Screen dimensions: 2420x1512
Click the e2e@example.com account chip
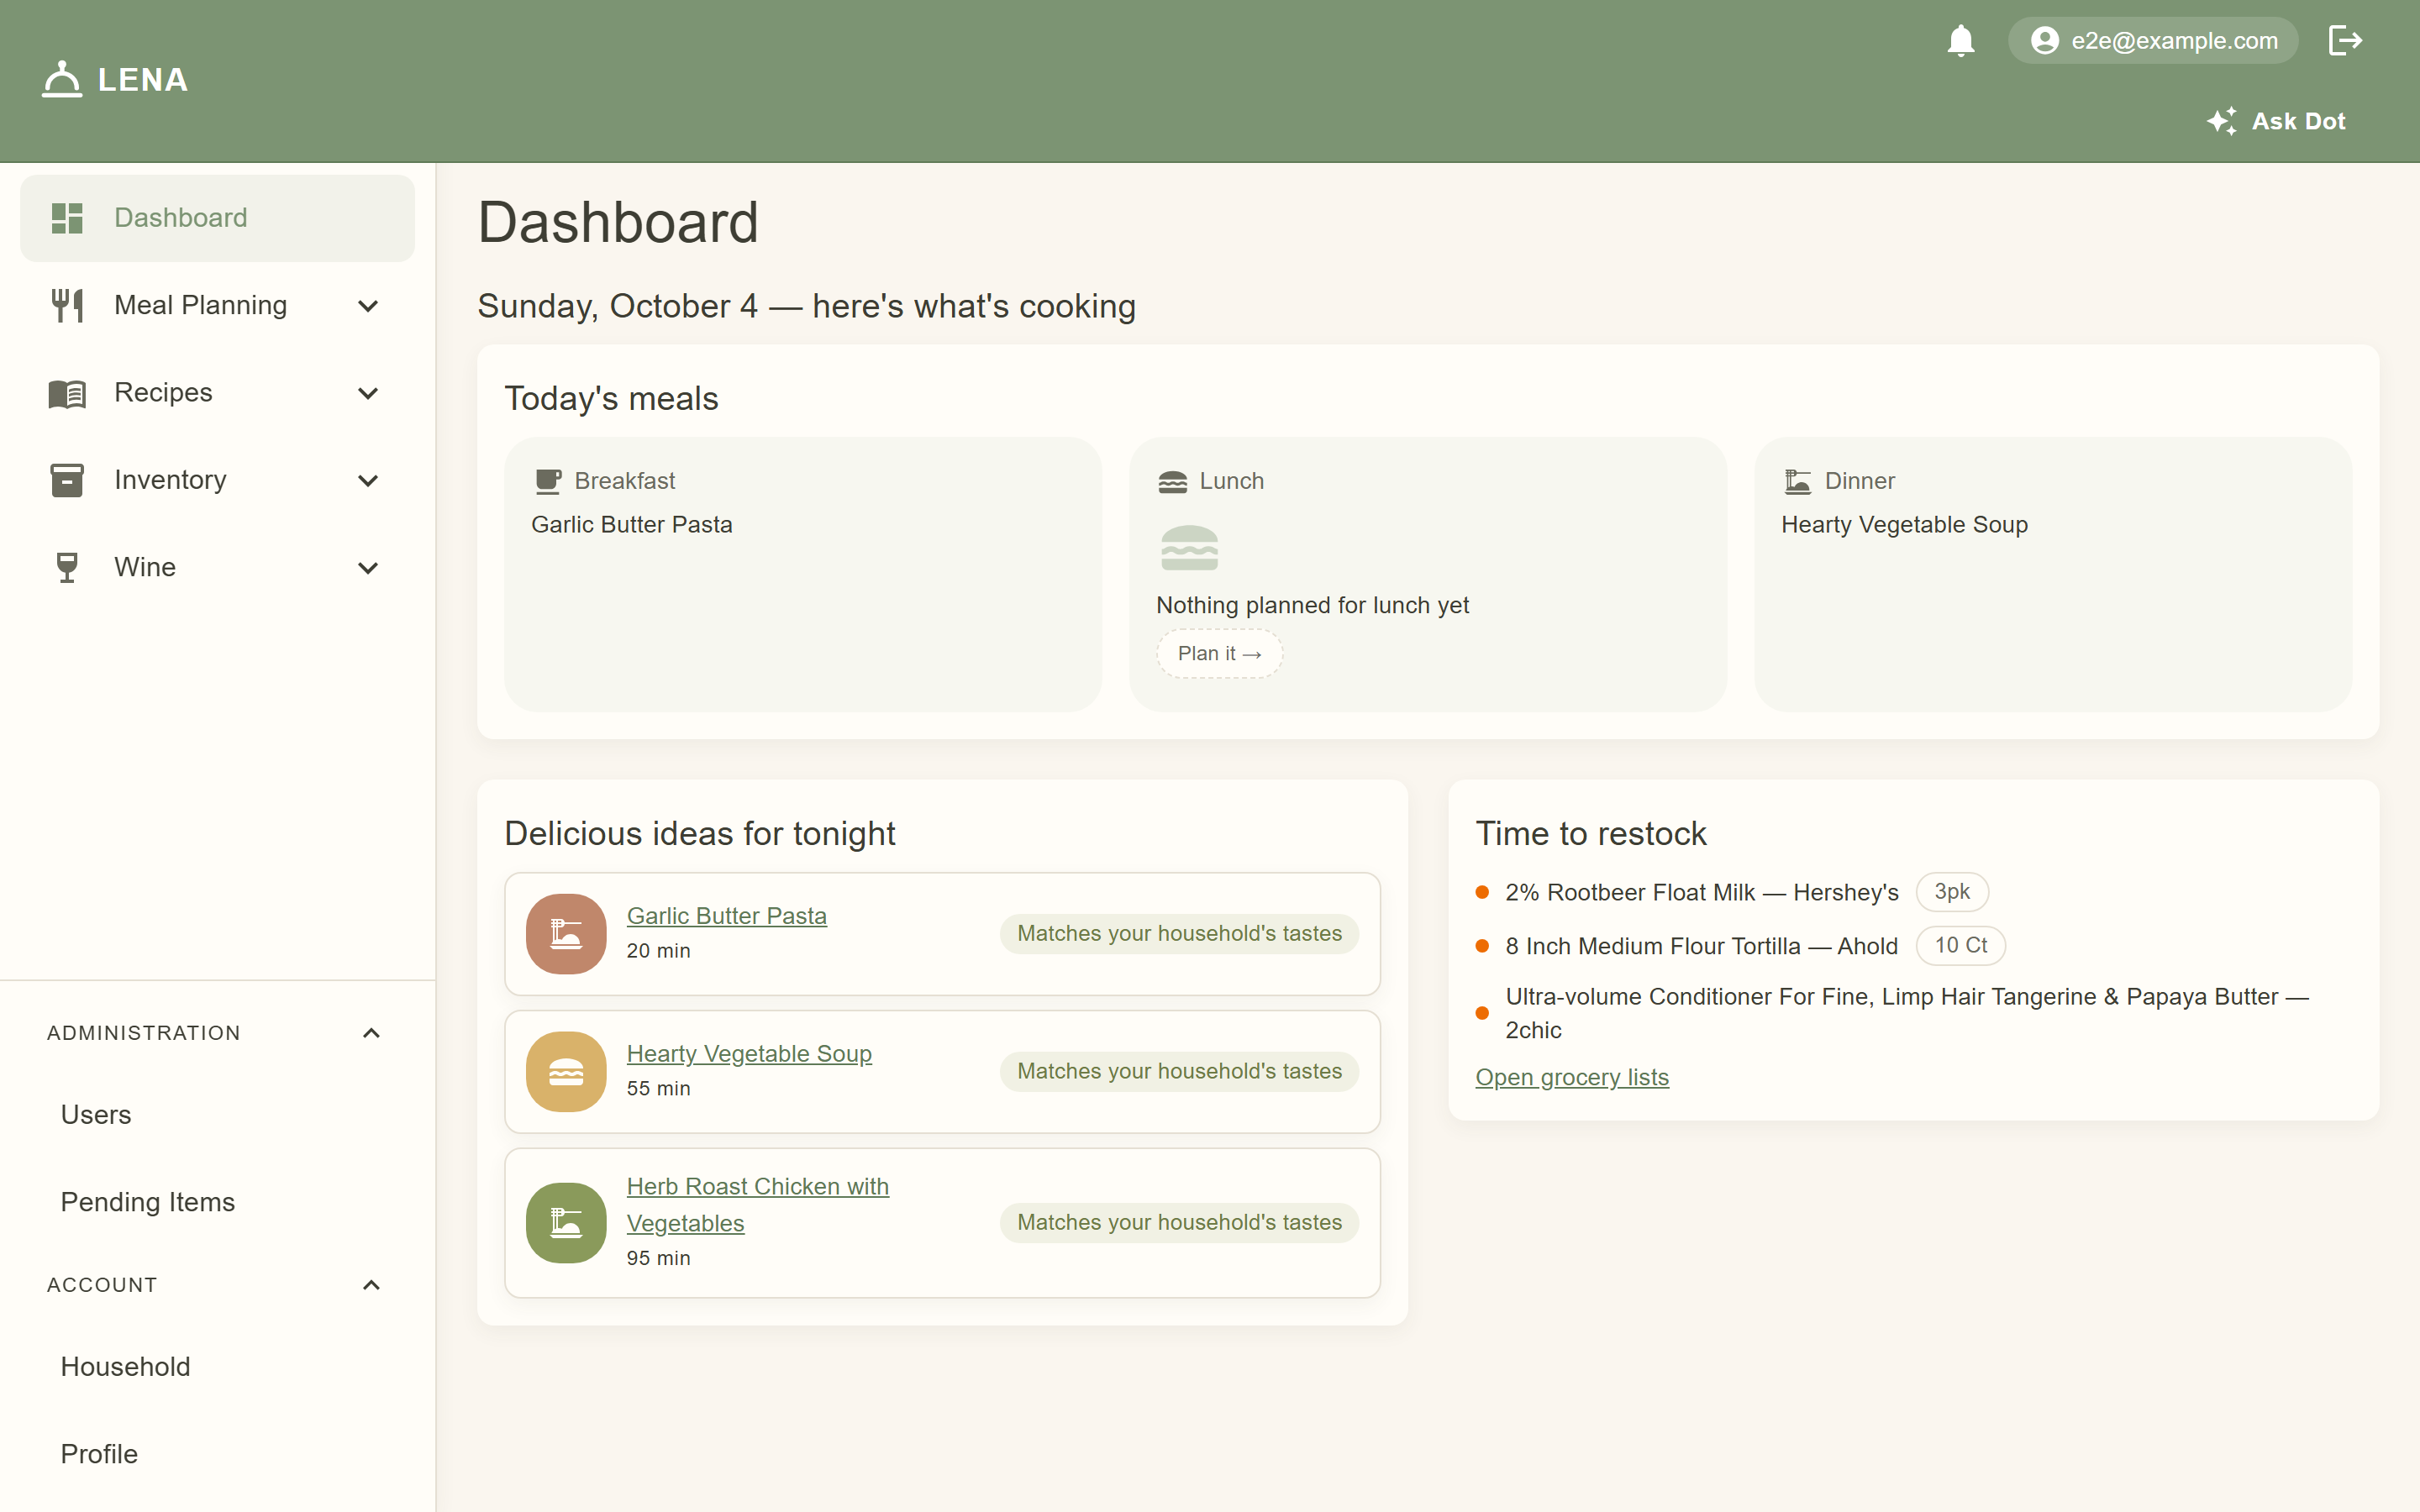pos(2153,40)
